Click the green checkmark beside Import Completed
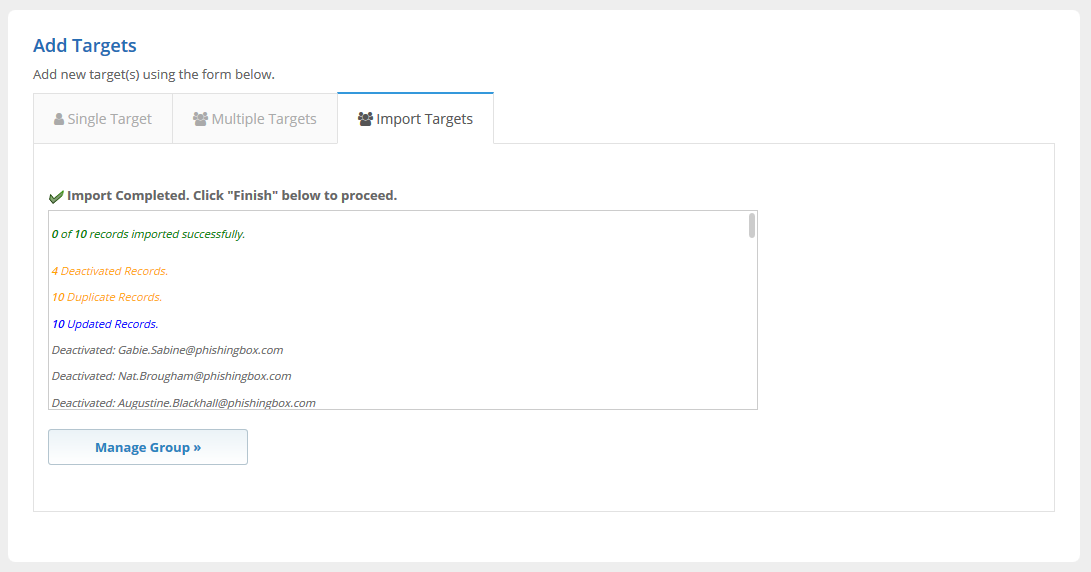 pos(56,196)
